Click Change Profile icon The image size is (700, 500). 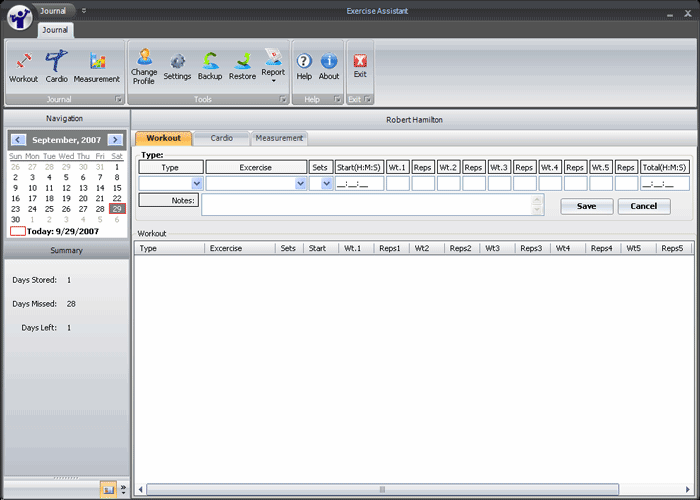click(144, 57)
